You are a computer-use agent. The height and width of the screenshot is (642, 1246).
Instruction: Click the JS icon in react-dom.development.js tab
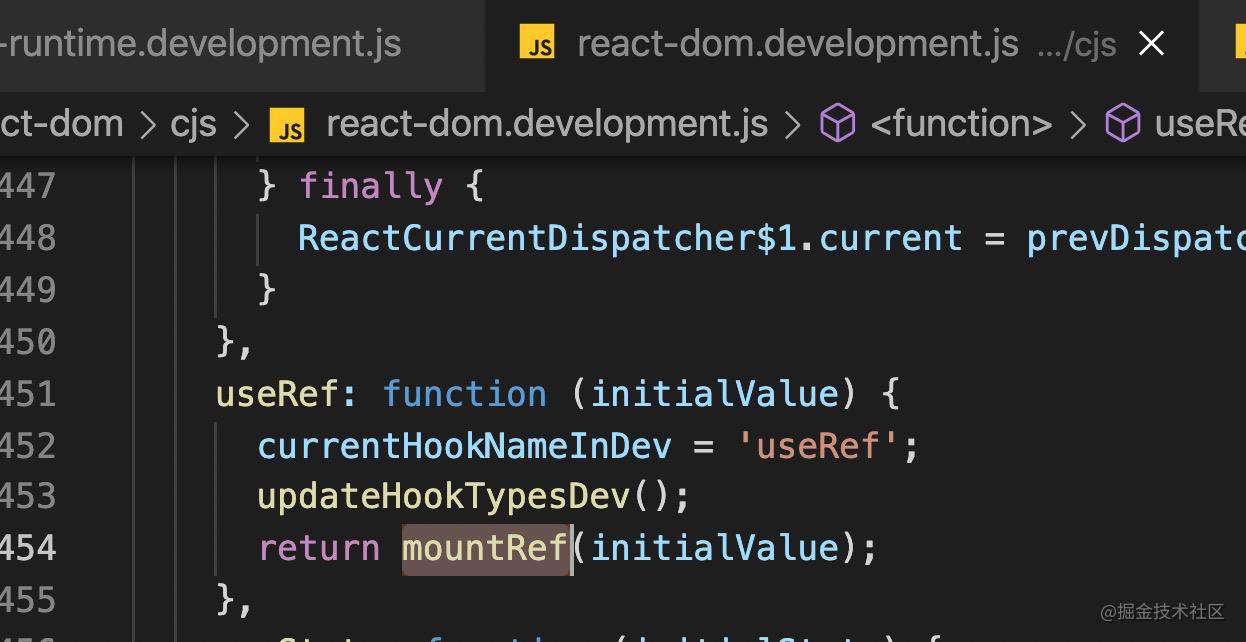pos(537,44)
